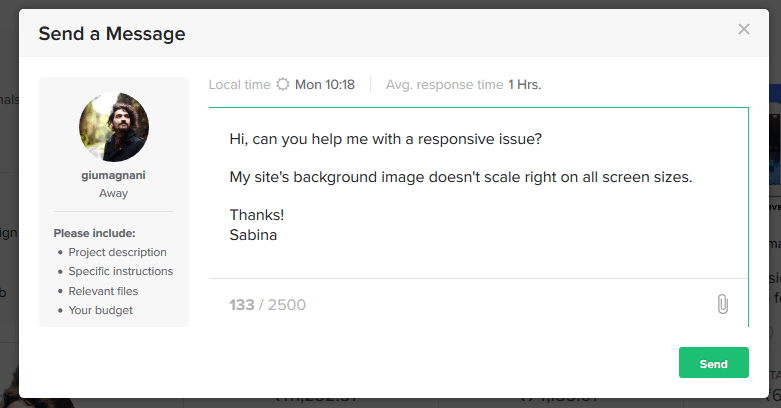The image size is (781, 408).
Task: Click the 1 Hrs. response time value
Action: [x=524, y=85]
